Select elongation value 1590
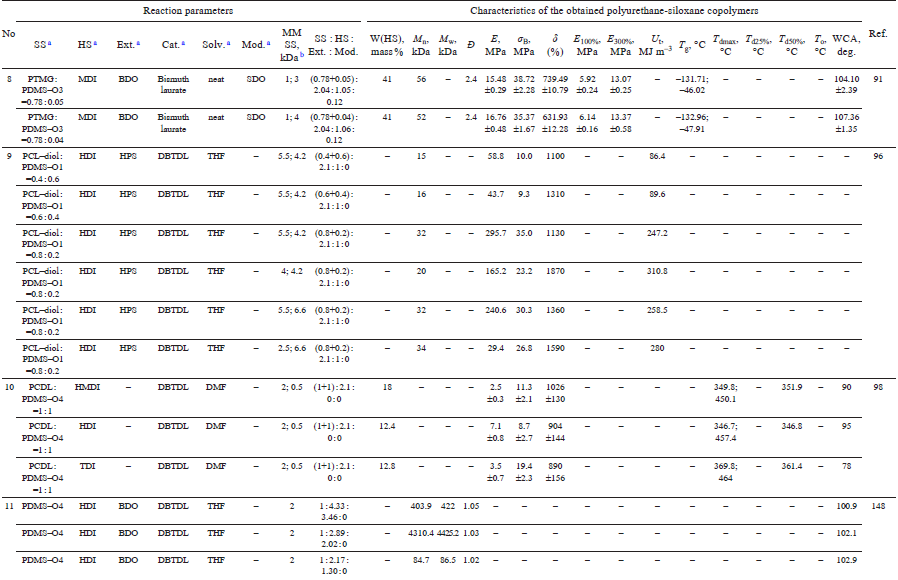The width and height of the screenshot is (898, 580). point(555,348)
